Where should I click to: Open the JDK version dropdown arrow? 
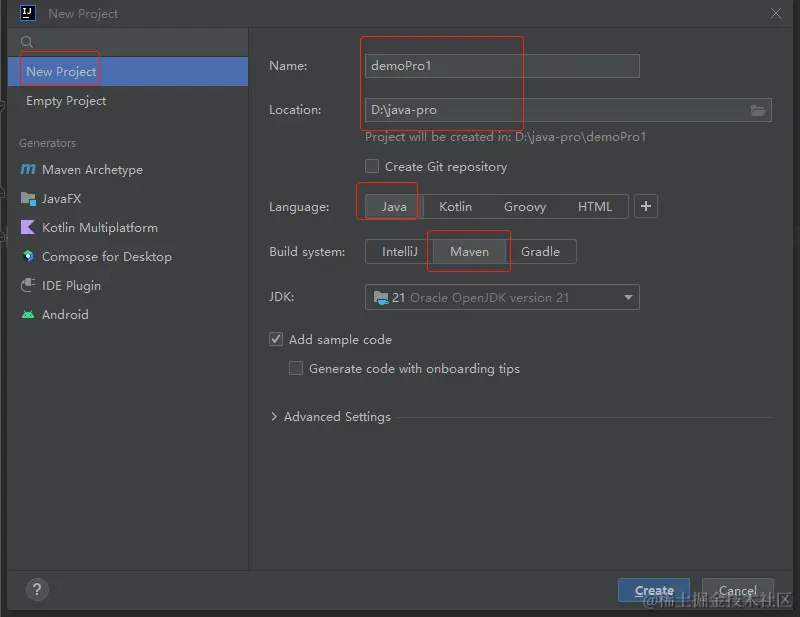pos(629,298)
